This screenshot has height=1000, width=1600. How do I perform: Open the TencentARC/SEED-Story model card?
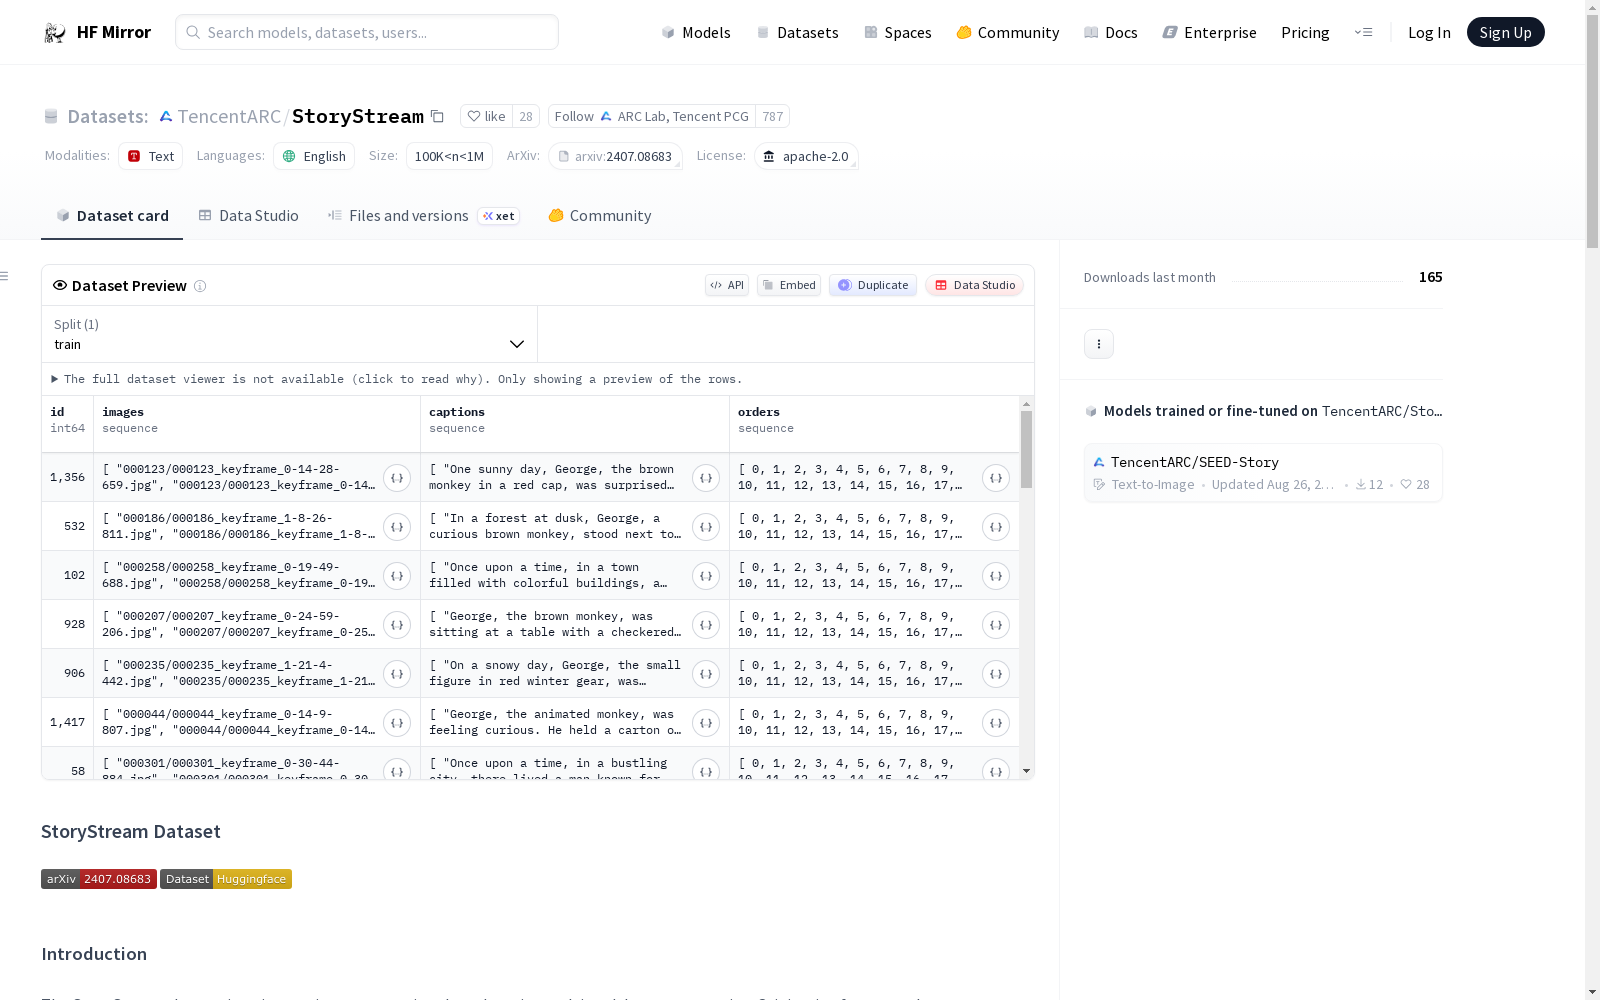coord(1263,473)
